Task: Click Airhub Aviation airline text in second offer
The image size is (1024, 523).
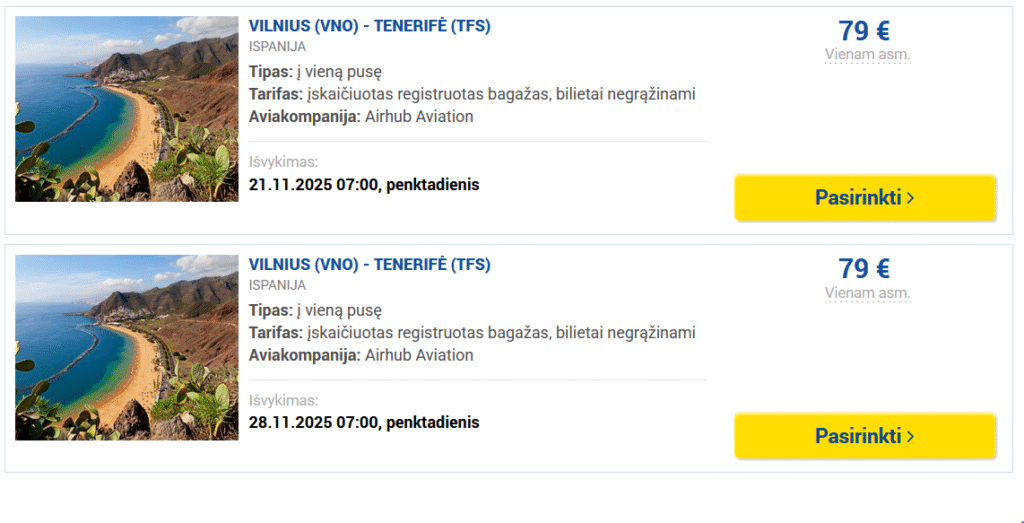Action: pos(419,355)
